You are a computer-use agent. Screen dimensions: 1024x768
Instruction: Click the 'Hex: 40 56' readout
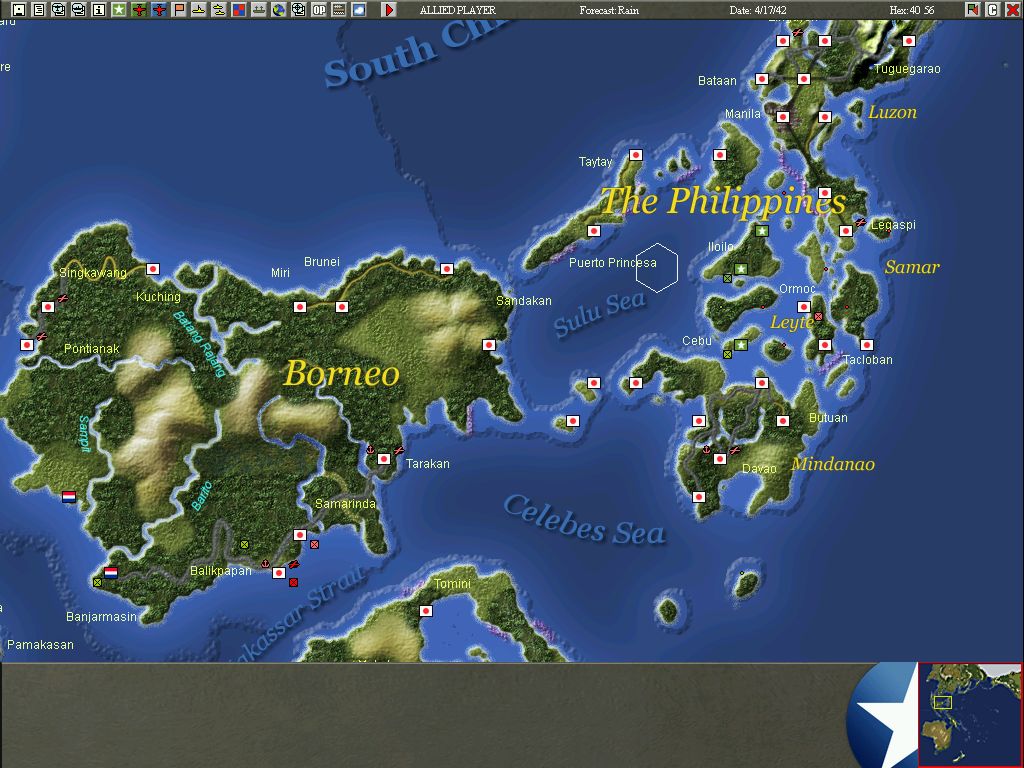[912, 10]
